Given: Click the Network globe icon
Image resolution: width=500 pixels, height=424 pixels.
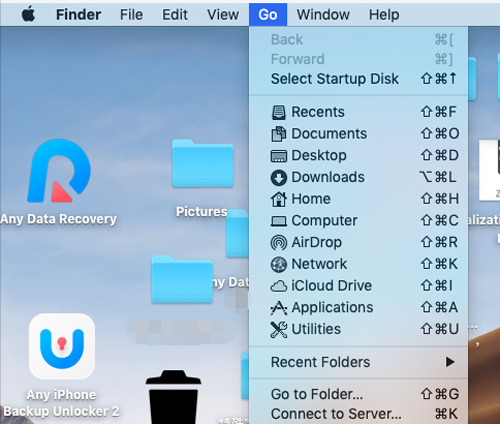Looking at the screenshot, I should [x=279, y=264].
